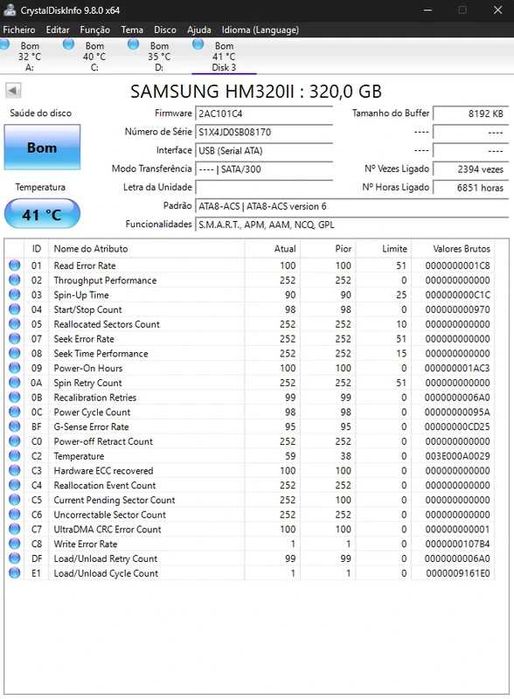Click the G-Sense Error Rate attribute name
514x699 pixels.
(91, 427)
